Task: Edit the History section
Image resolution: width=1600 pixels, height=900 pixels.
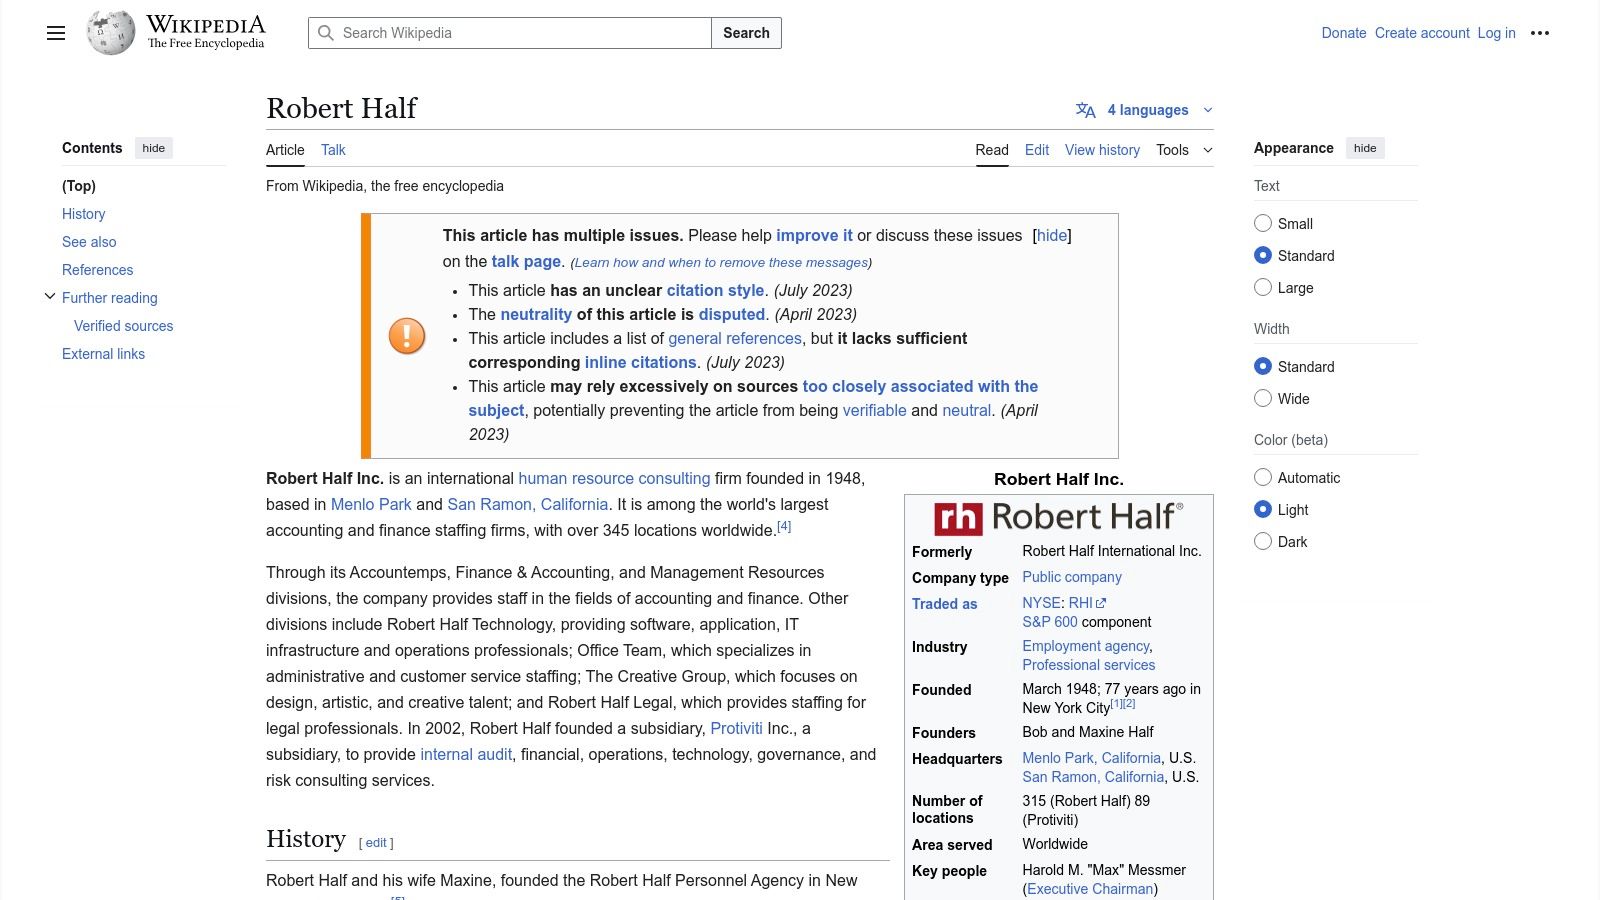Action: (376, 843)
